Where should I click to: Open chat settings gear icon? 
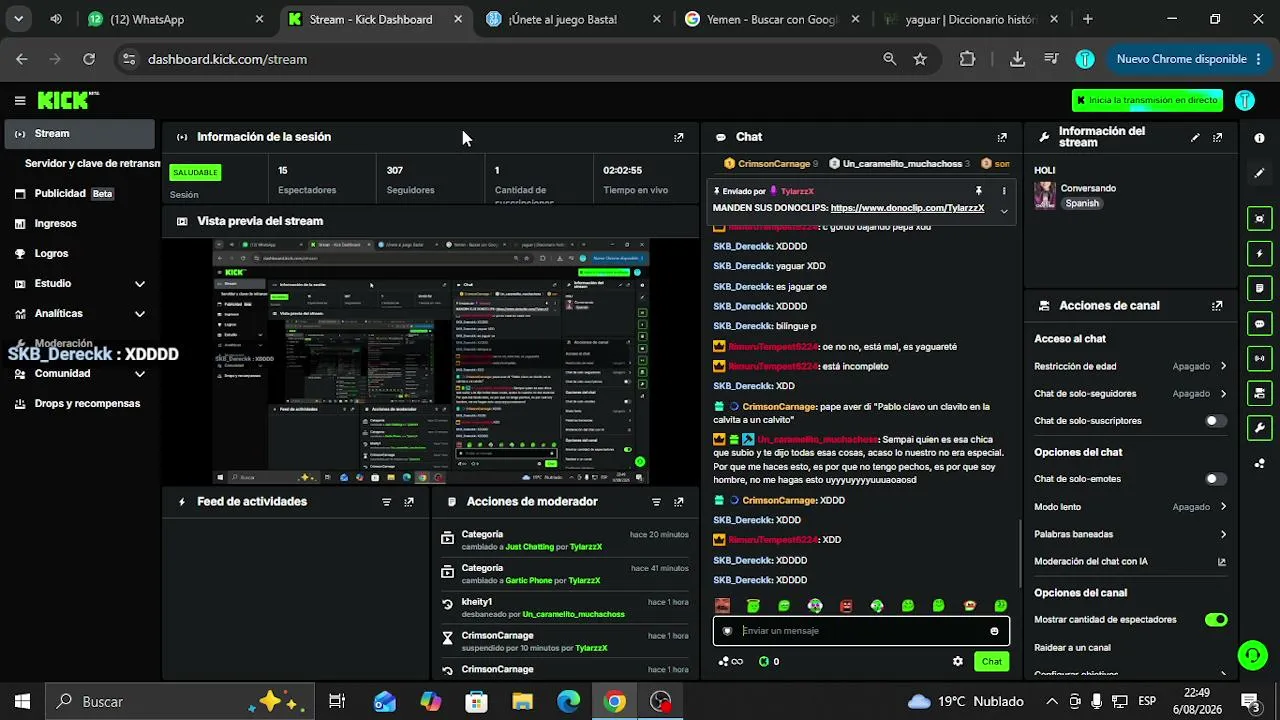pyautogui.click(x=958, y=661)
